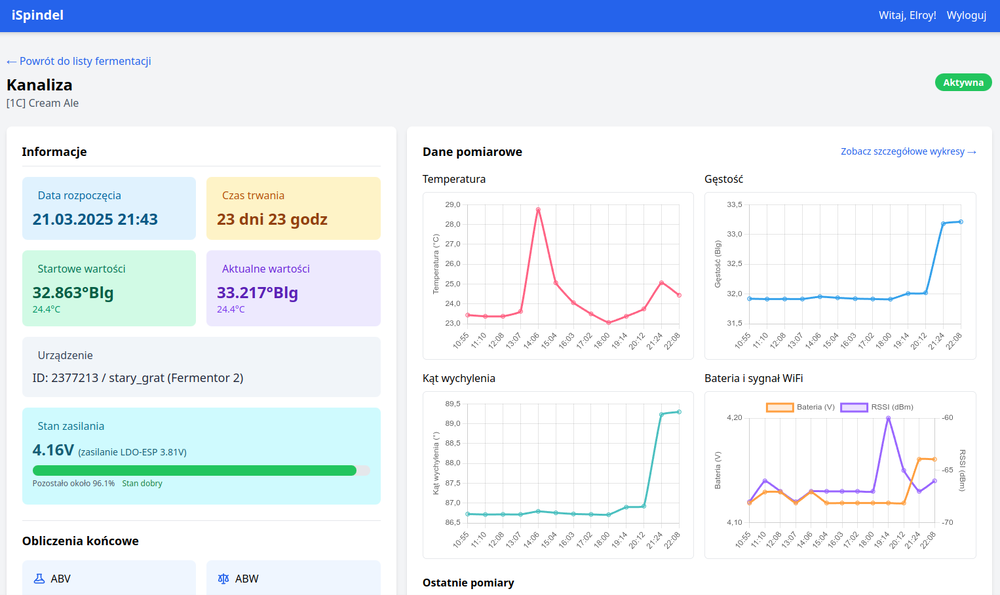
Task: Click Wyloguj to log out
Action: 966,16
